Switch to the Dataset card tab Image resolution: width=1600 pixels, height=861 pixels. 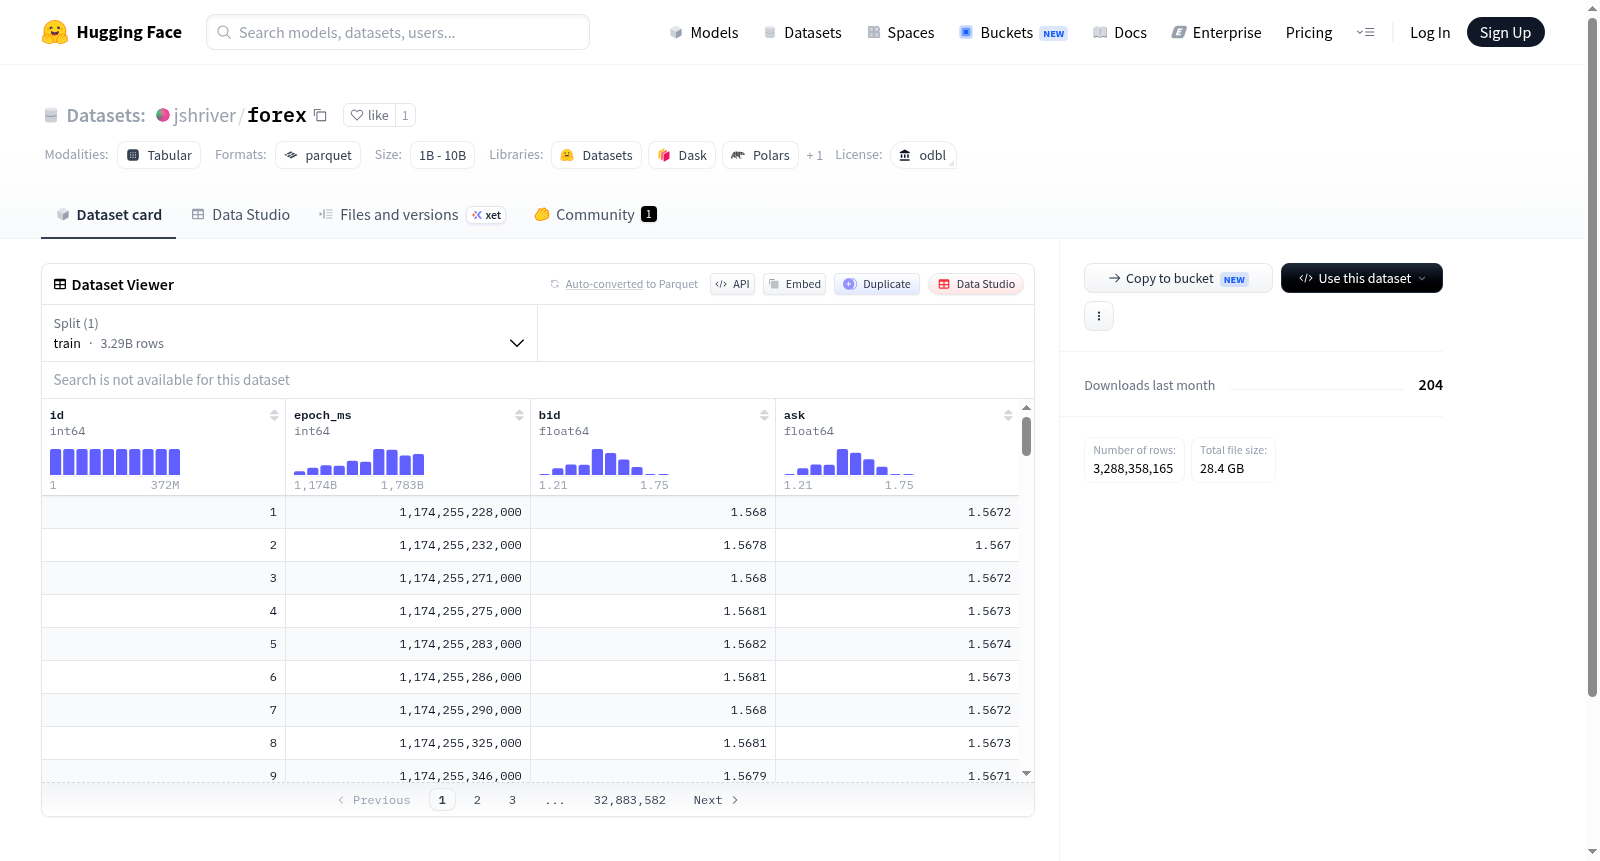tap(108, 215)
